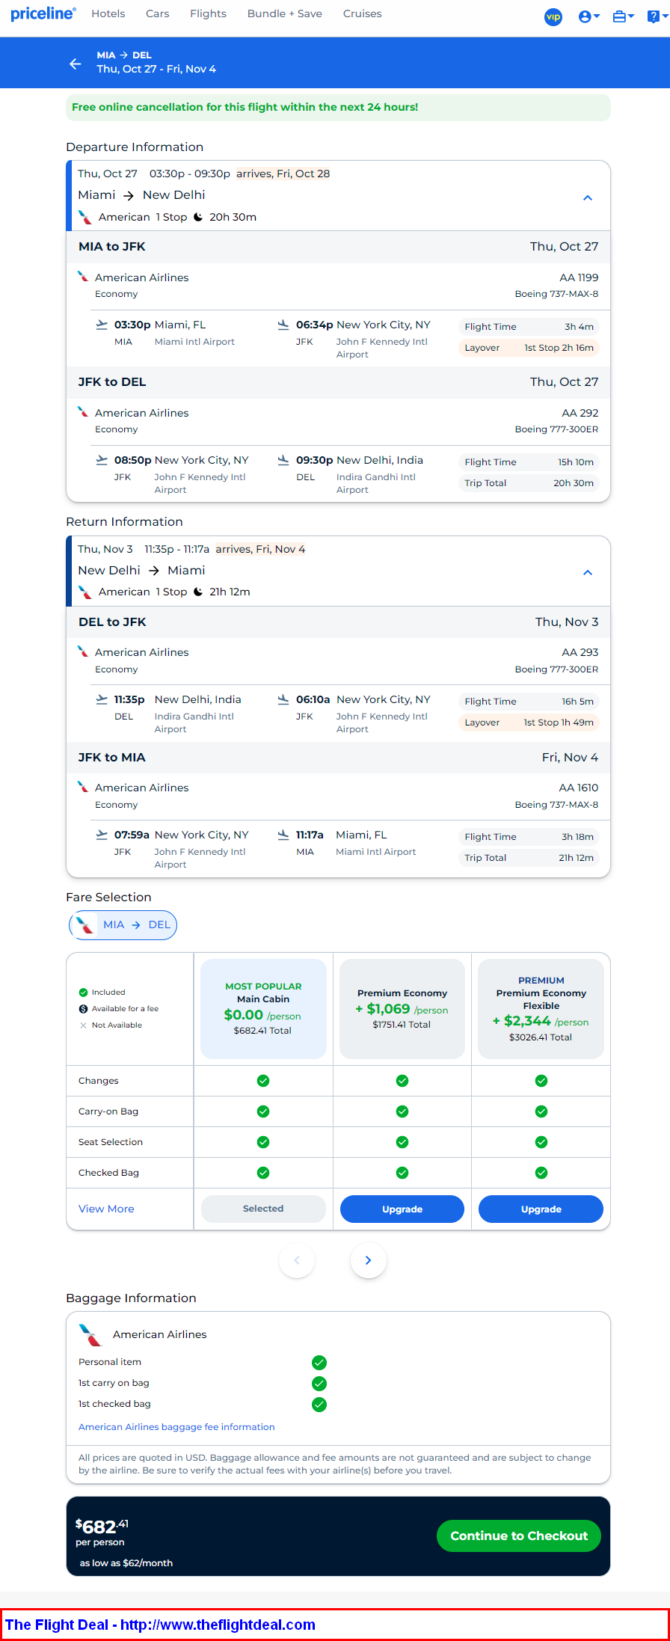Open the trips briefcase icon menu
The height and width of the screenshot is (1641, 670).
(x=623, y=16)
